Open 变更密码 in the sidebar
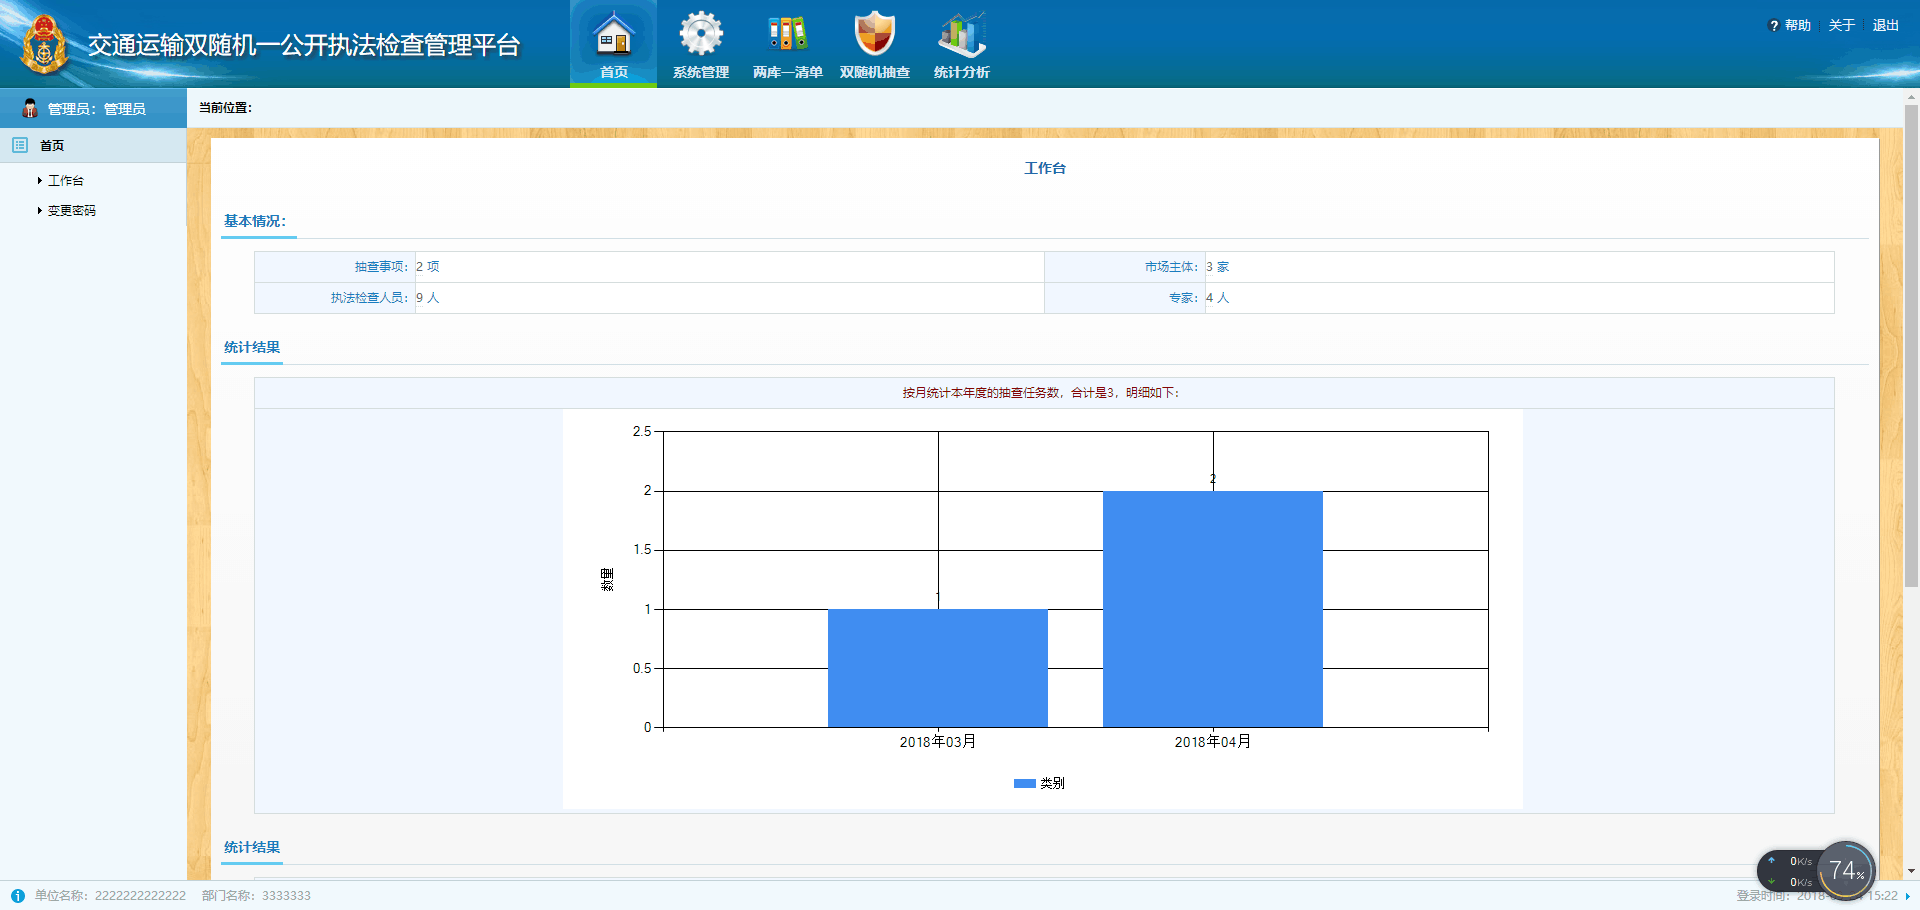The height and width of the screenshot is (910, 1920). (x=72, y=211)
